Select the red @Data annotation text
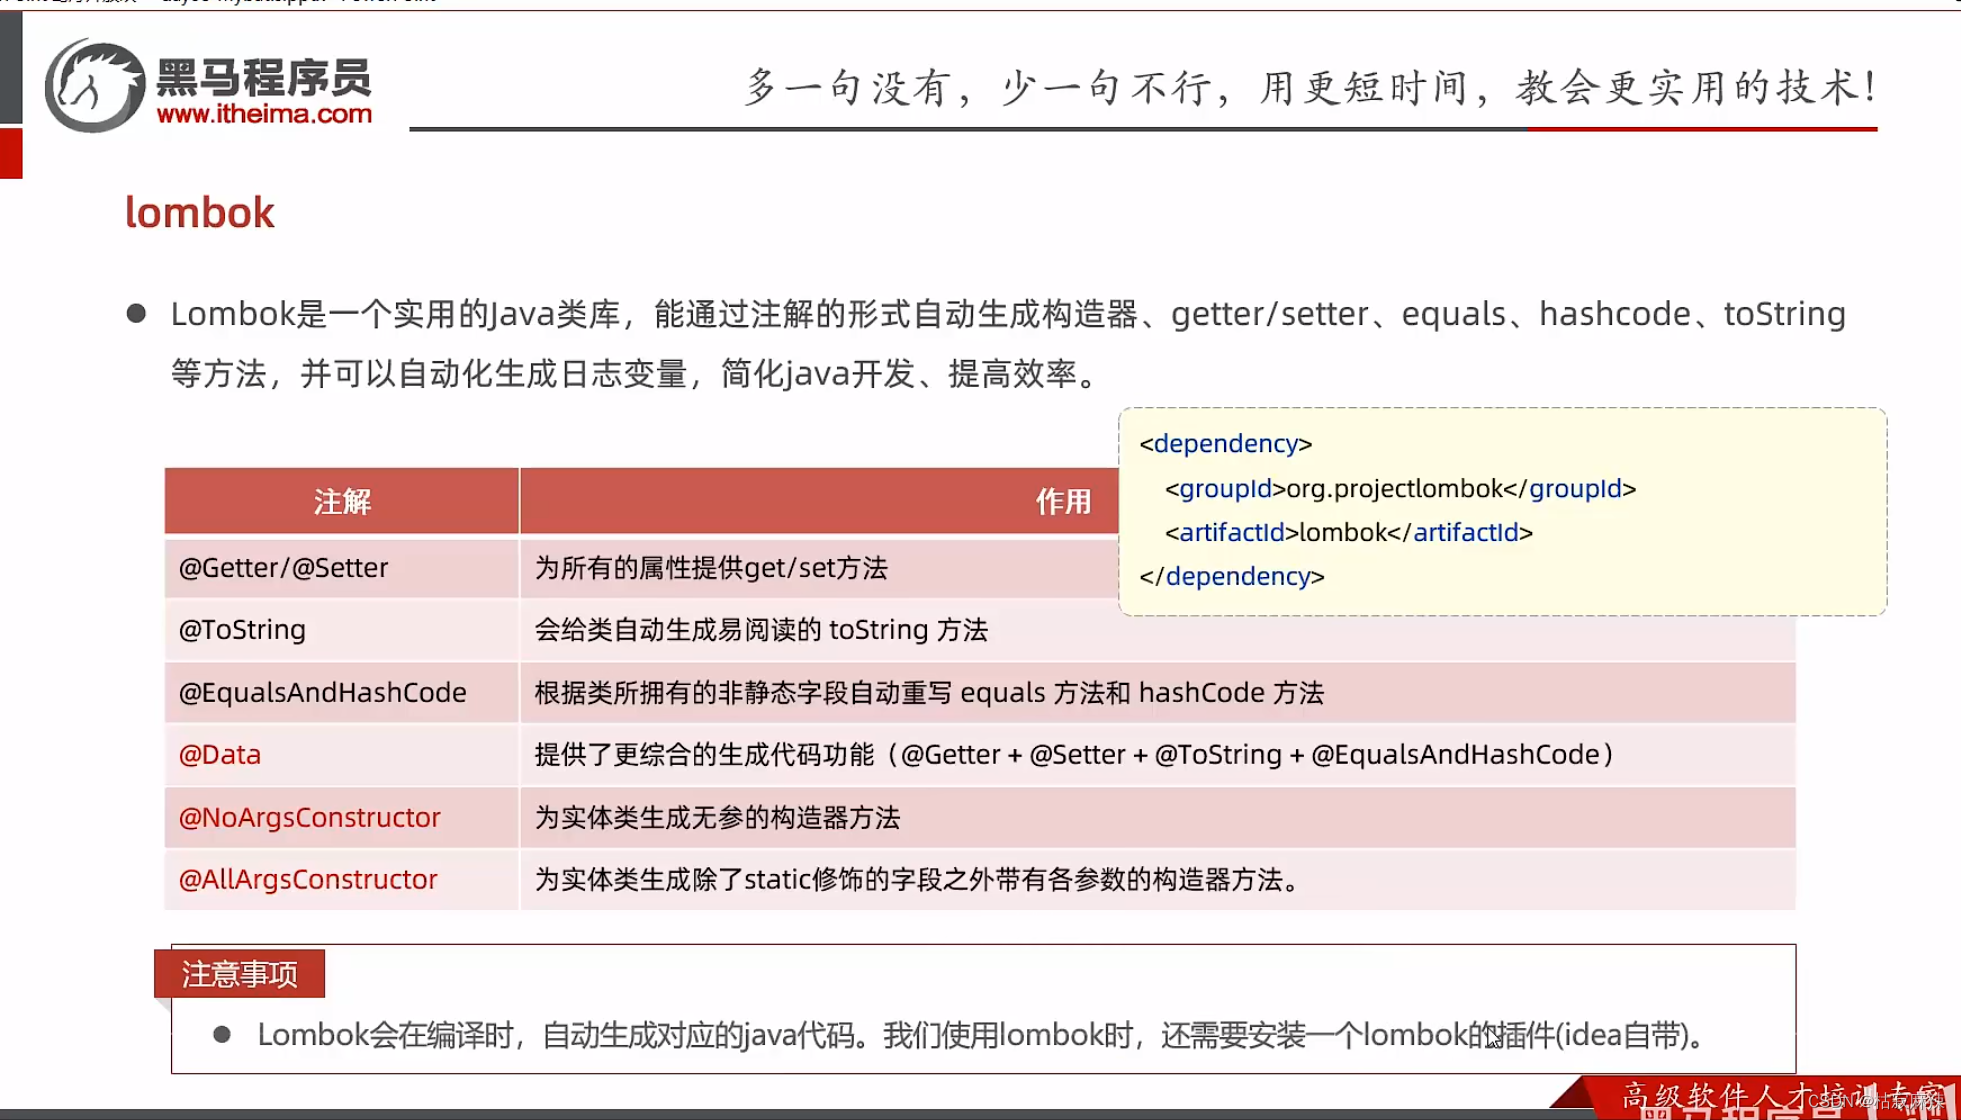 click(x=219, y=755)
